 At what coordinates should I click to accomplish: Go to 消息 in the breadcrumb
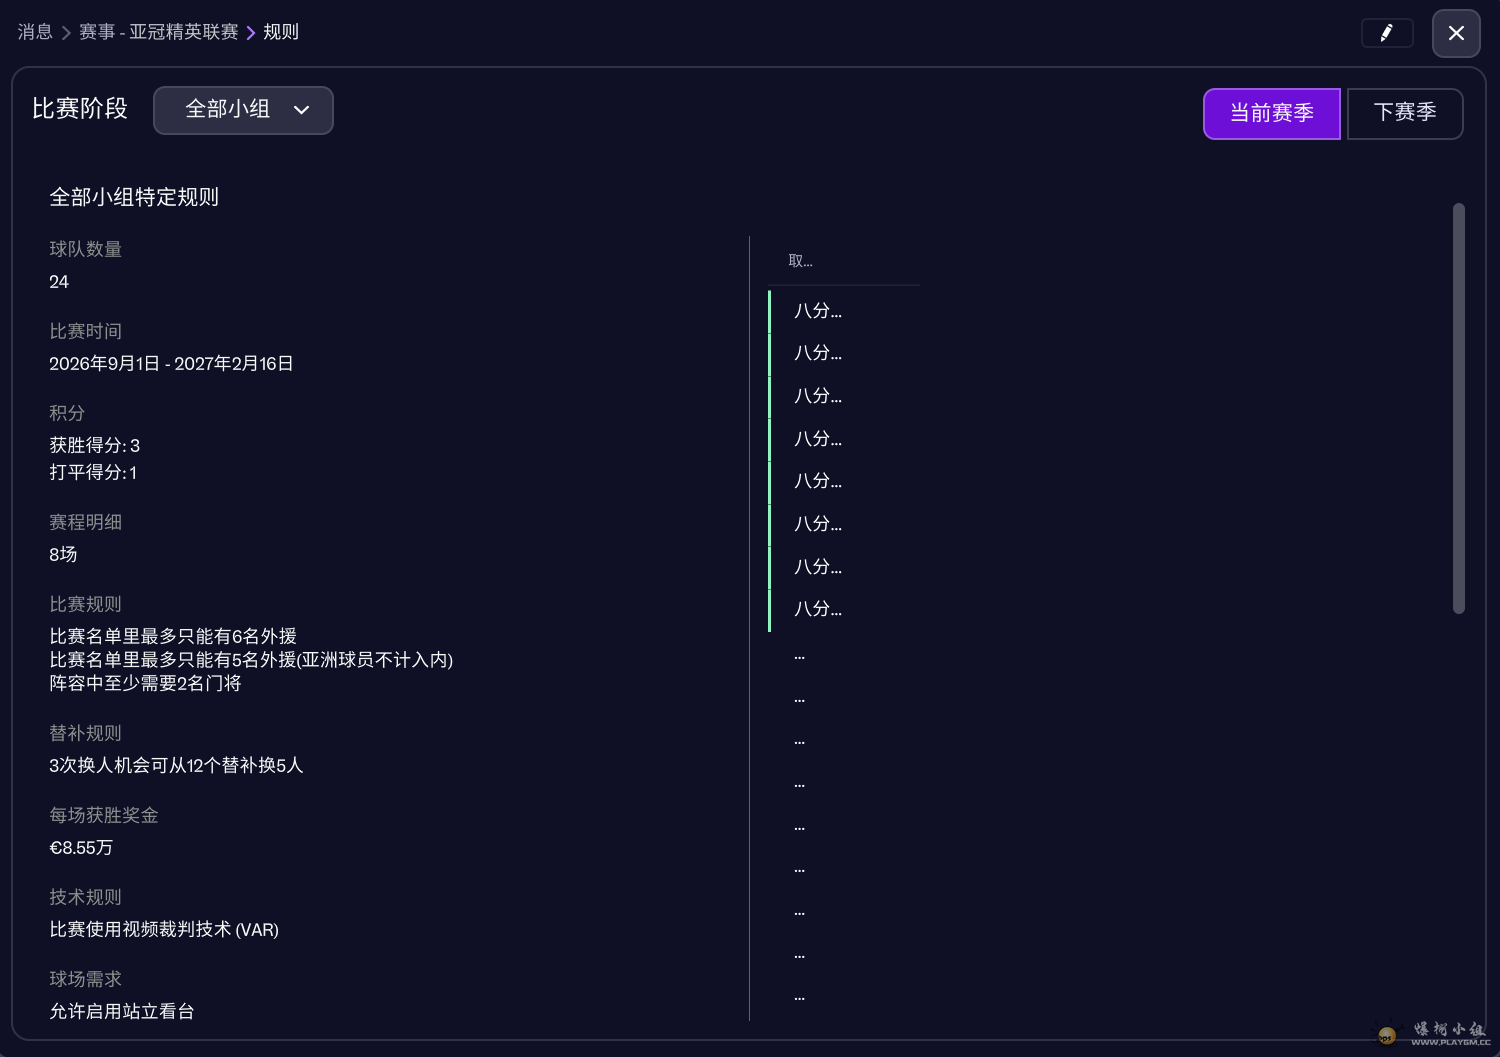tap(35, 32)
